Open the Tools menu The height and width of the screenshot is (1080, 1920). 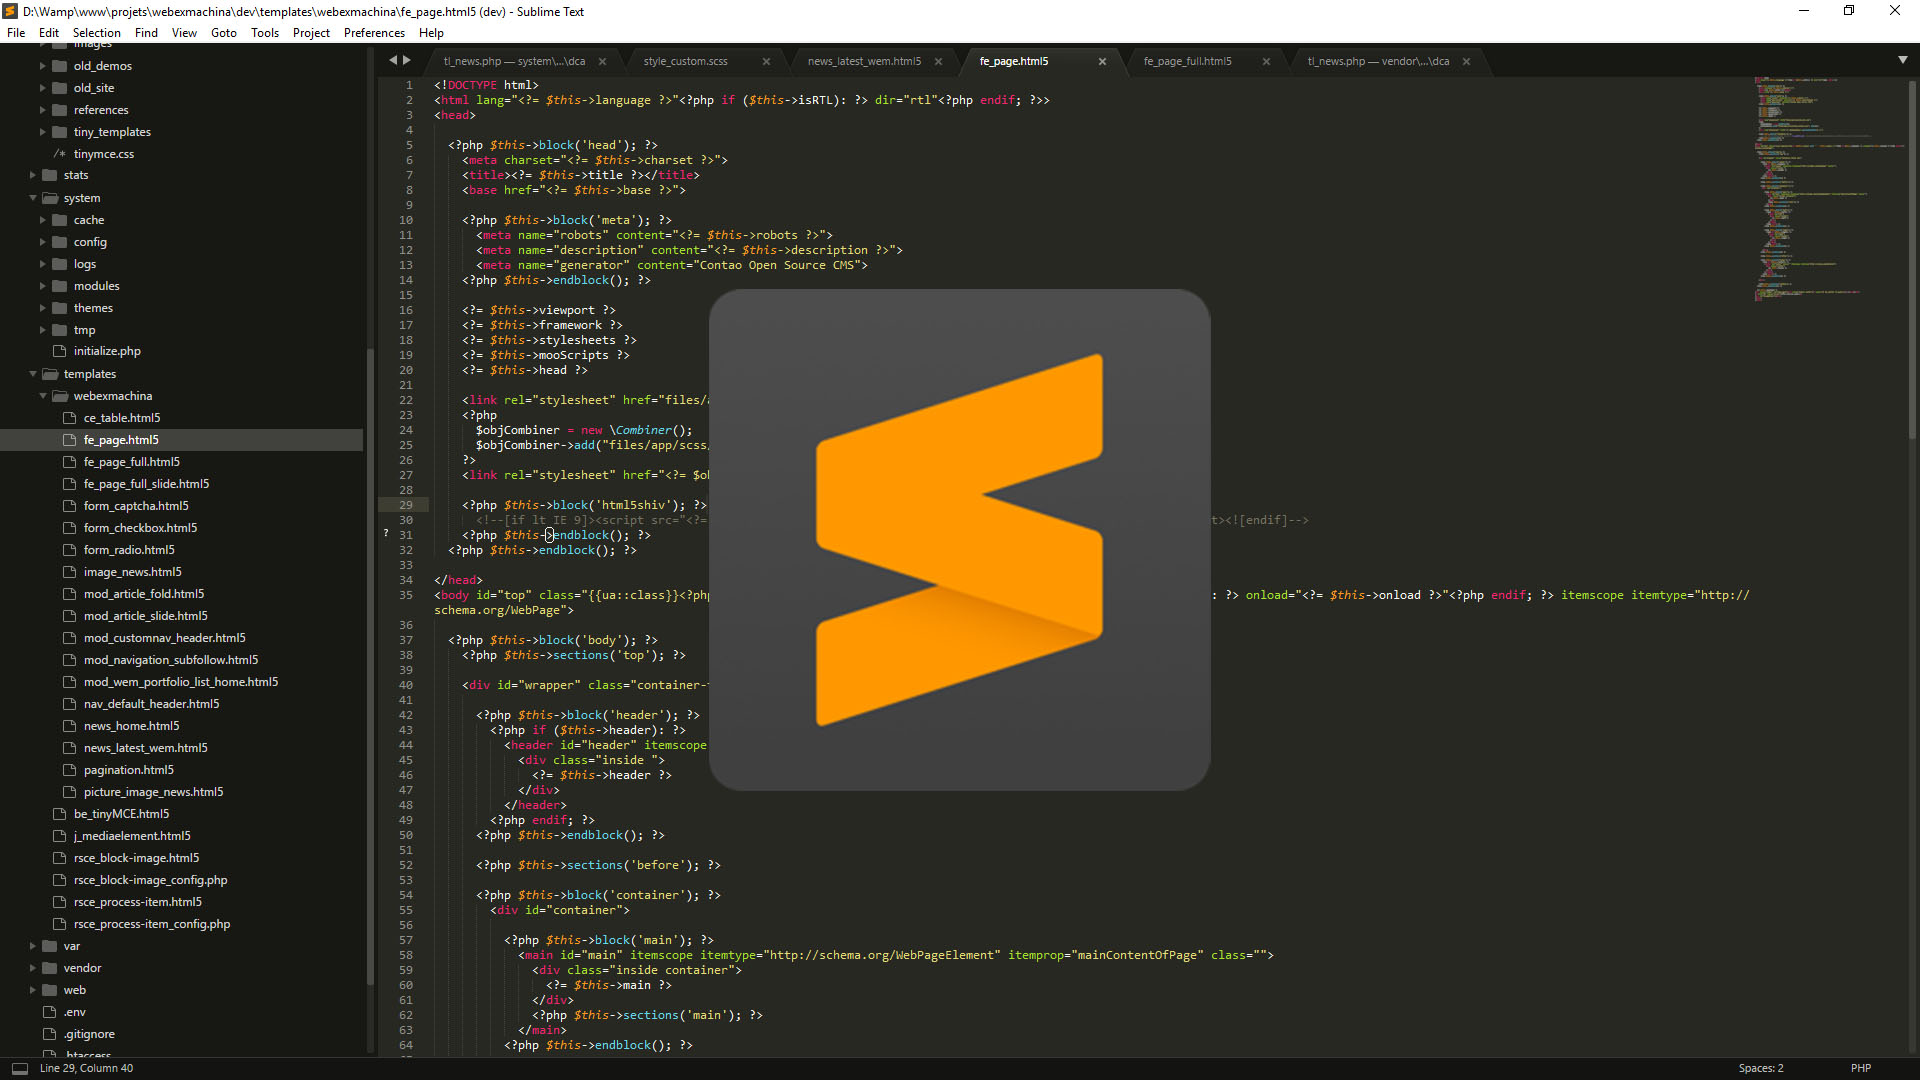pos(265,33)
